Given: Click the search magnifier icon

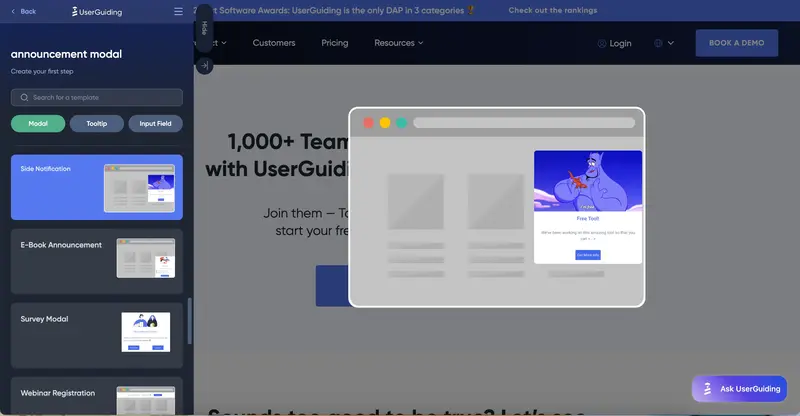Looking at the screenshot, I should (24, 97).
